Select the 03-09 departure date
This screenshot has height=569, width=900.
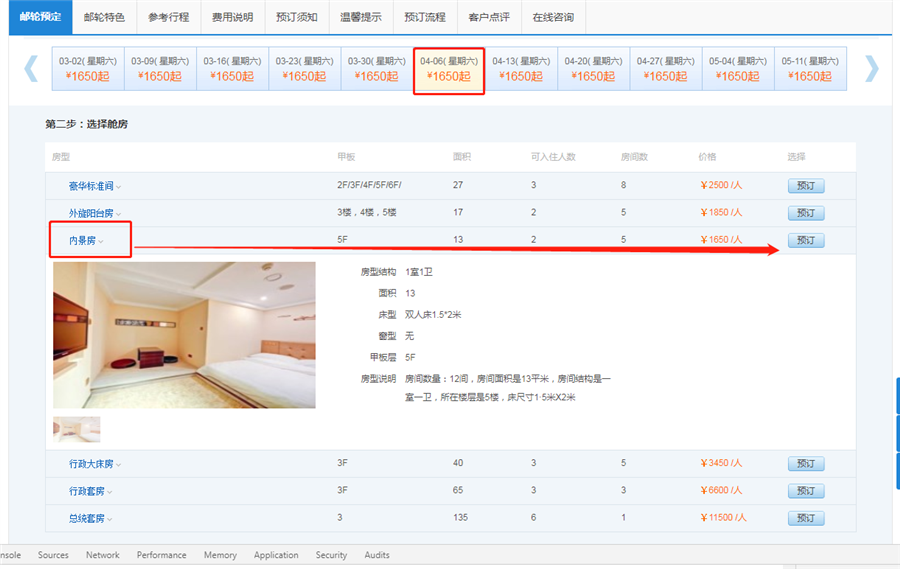pyautogui.click(x=160, y=69)
